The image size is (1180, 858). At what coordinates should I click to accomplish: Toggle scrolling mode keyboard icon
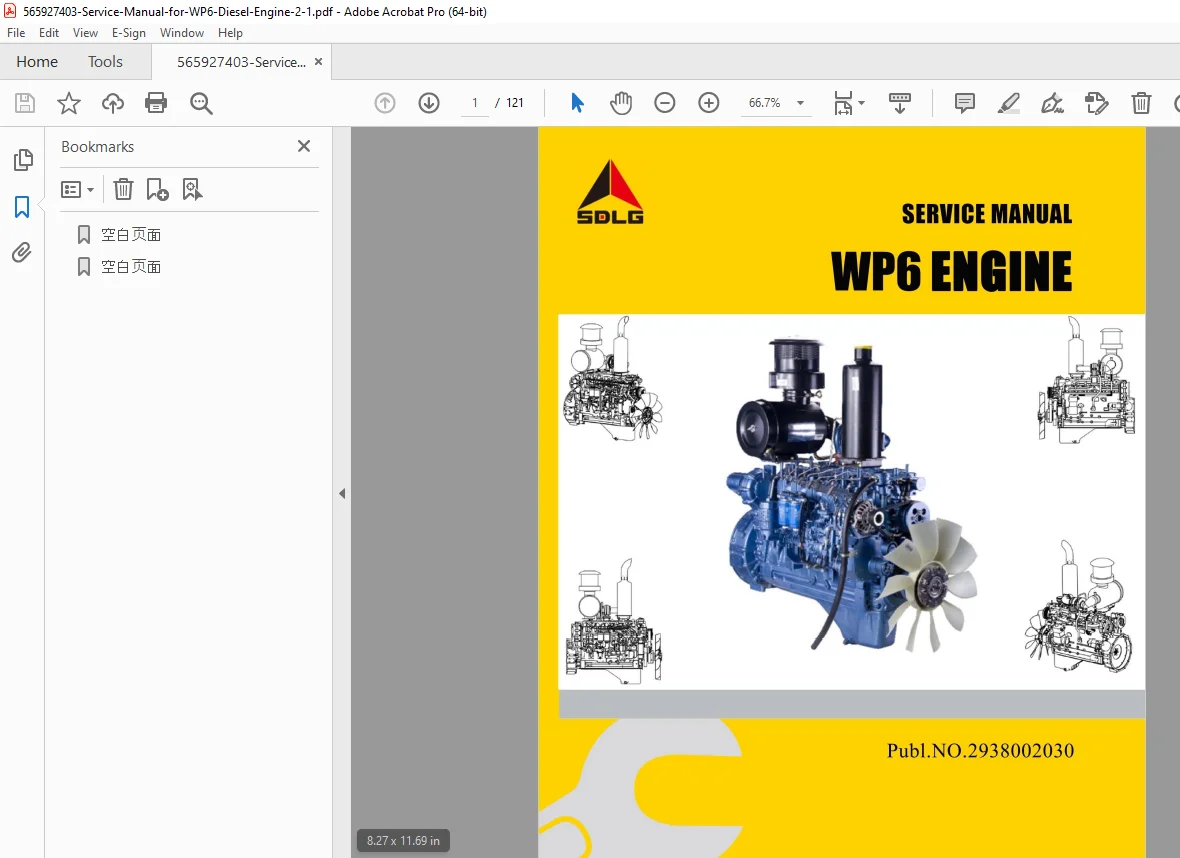pos(899,103)
